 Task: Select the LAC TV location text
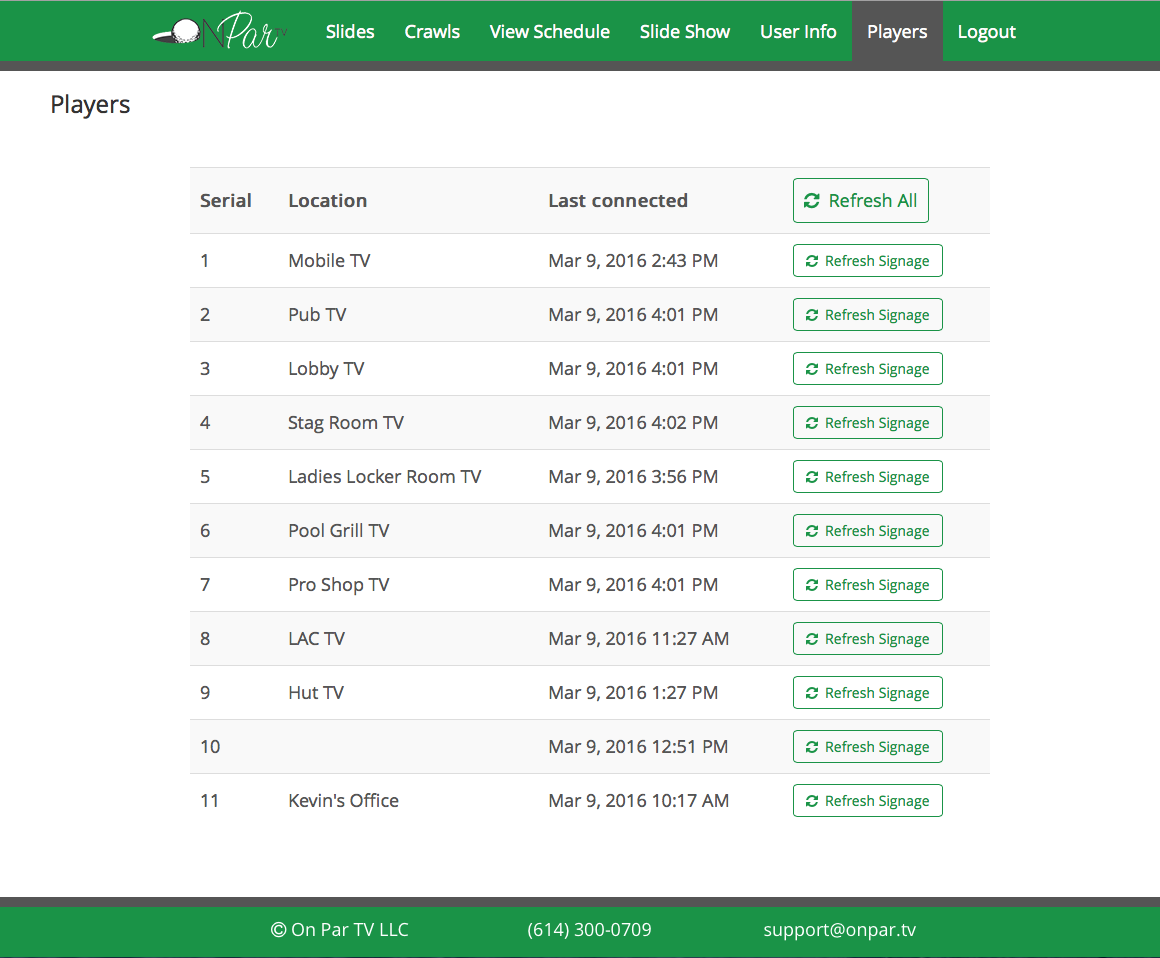coord(317,638)
